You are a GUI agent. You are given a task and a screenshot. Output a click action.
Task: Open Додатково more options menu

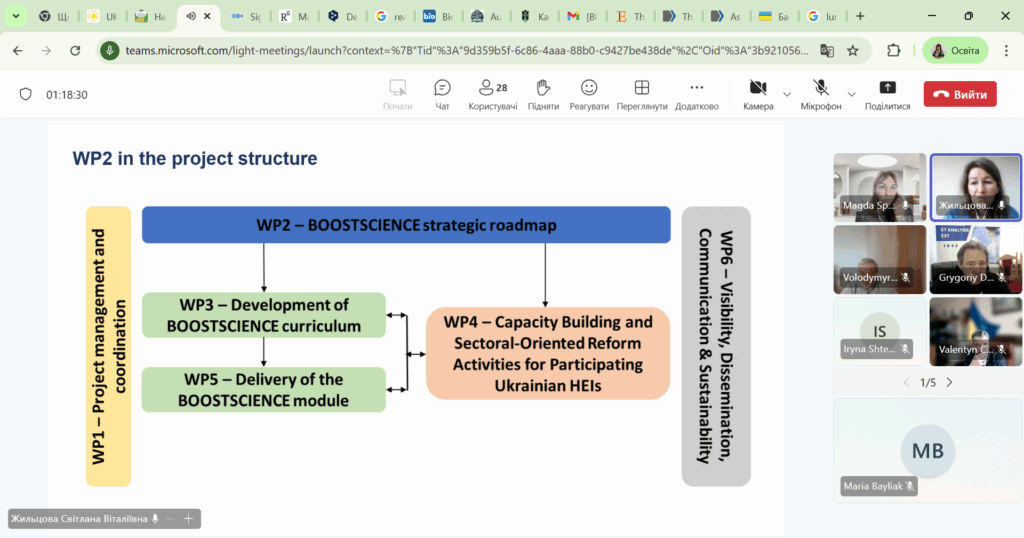(x=696, y=94)
